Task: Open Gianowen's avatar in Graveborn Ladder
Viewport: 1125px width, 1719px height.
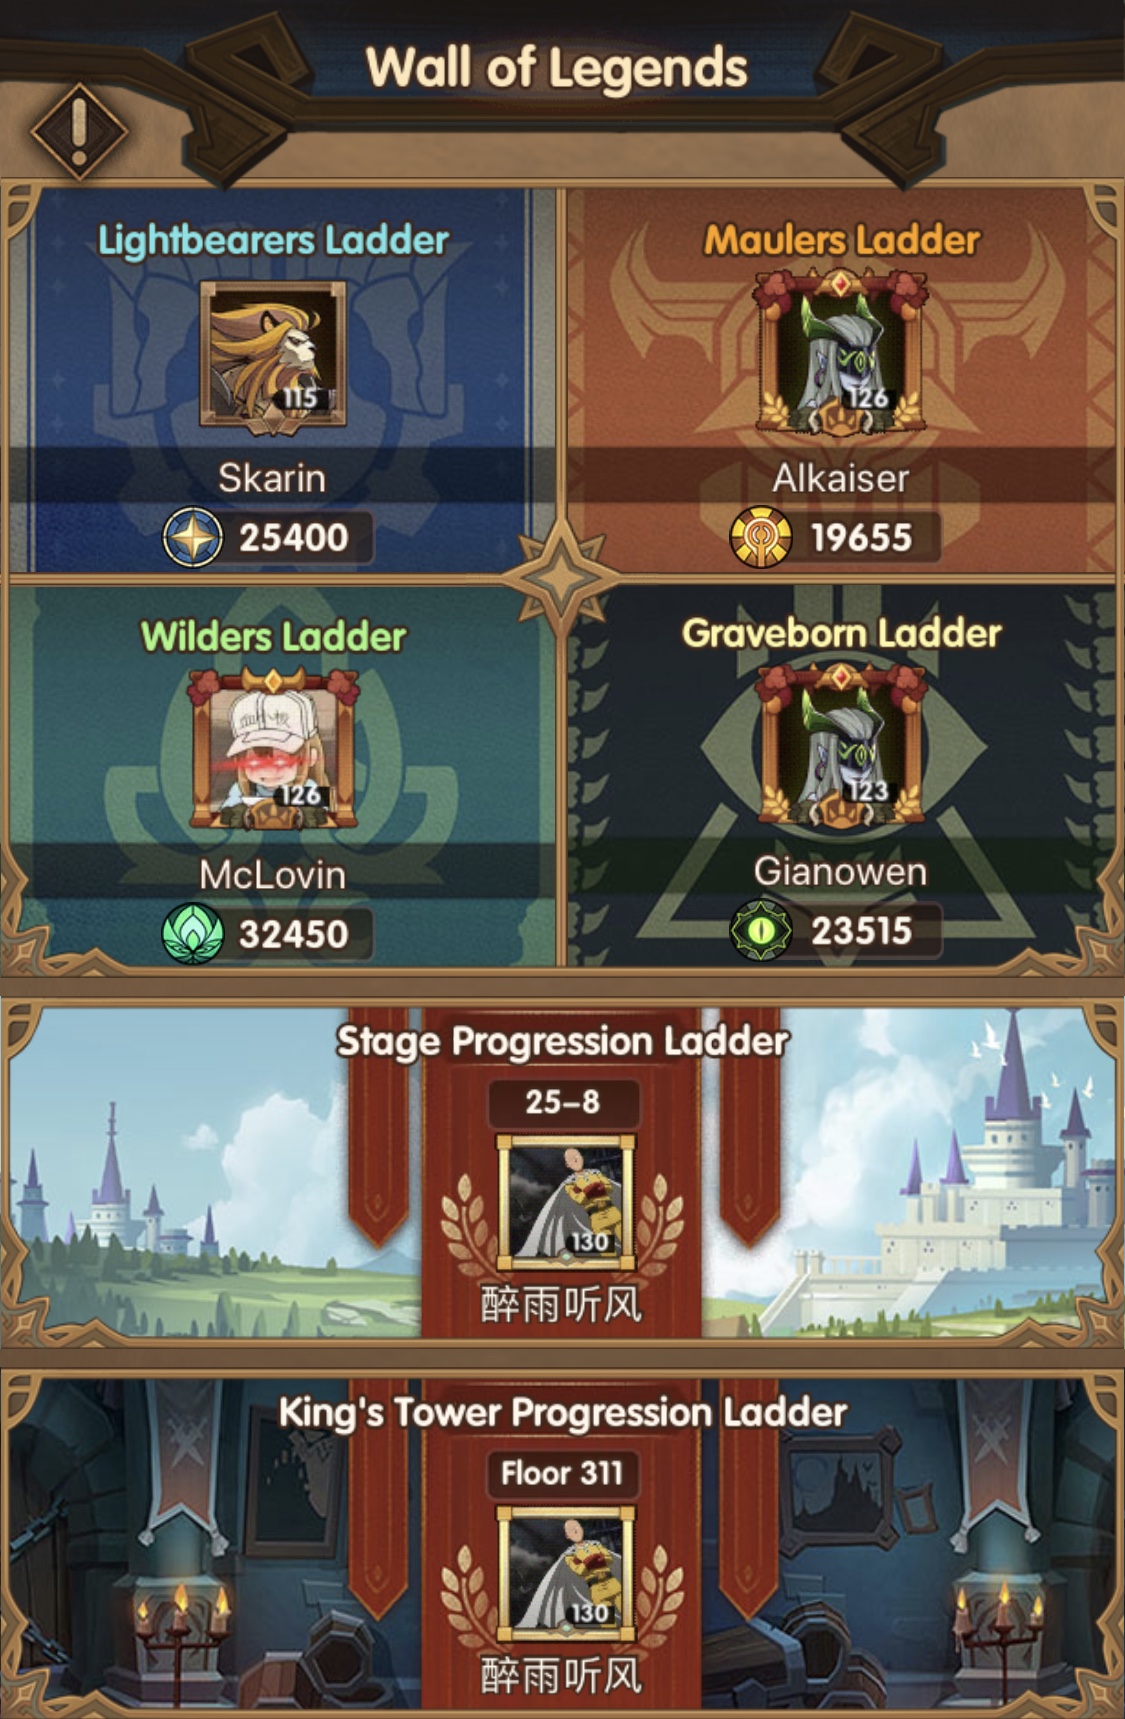Action: (840, 746)
